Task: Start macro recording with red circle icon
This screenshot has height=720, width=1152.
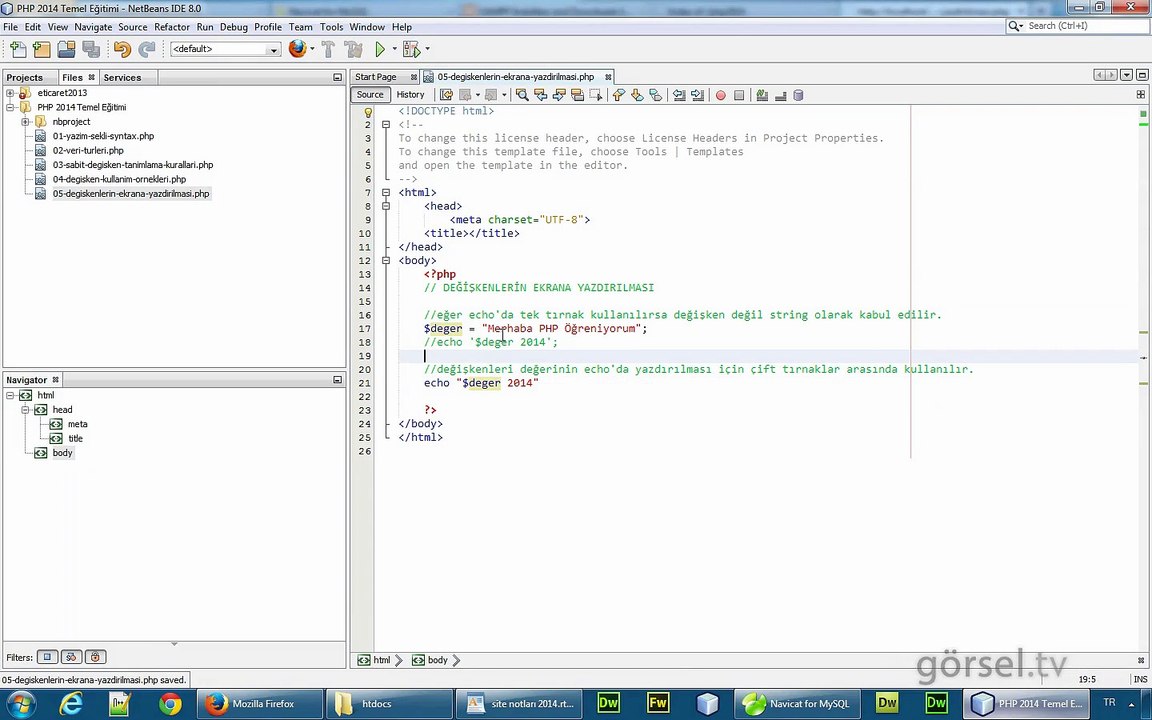Action: pos(720,95)
